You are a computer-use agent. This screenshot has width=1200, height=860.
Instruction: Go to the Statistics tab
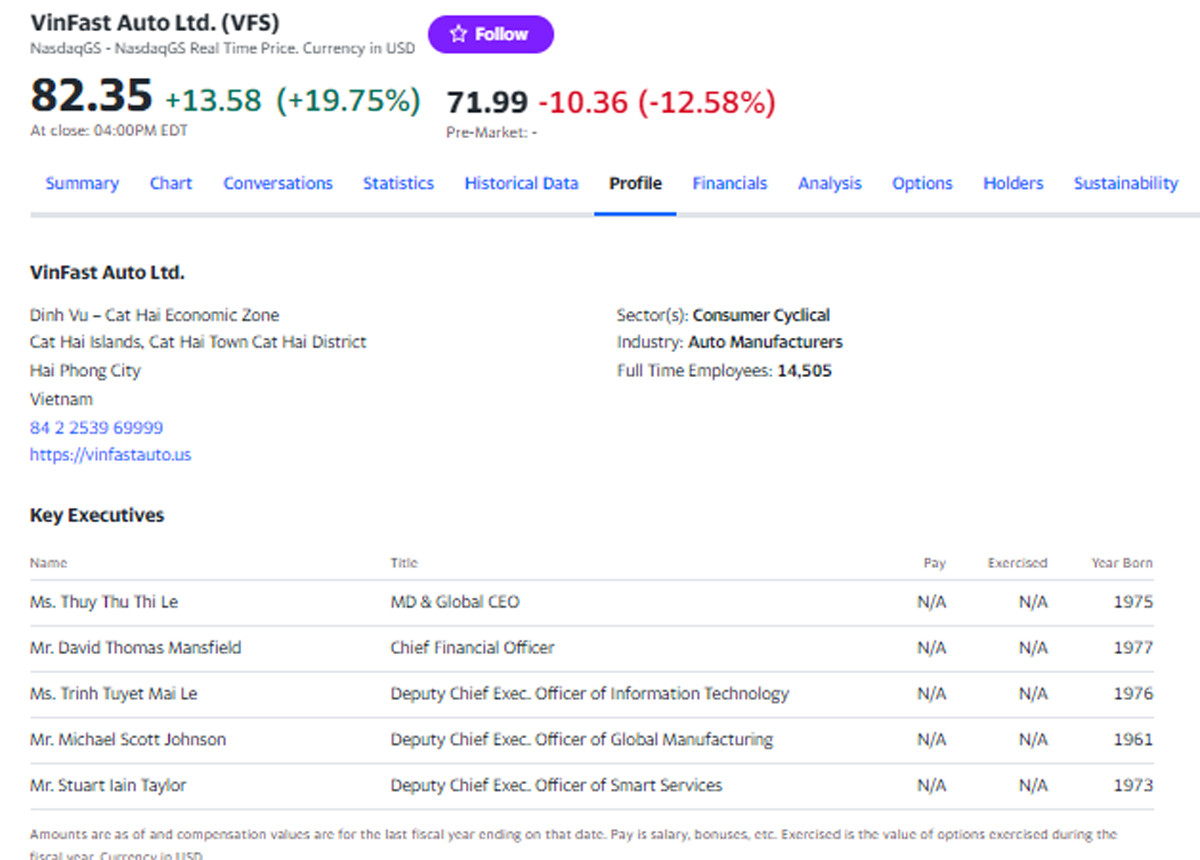[x=398, y=183]
